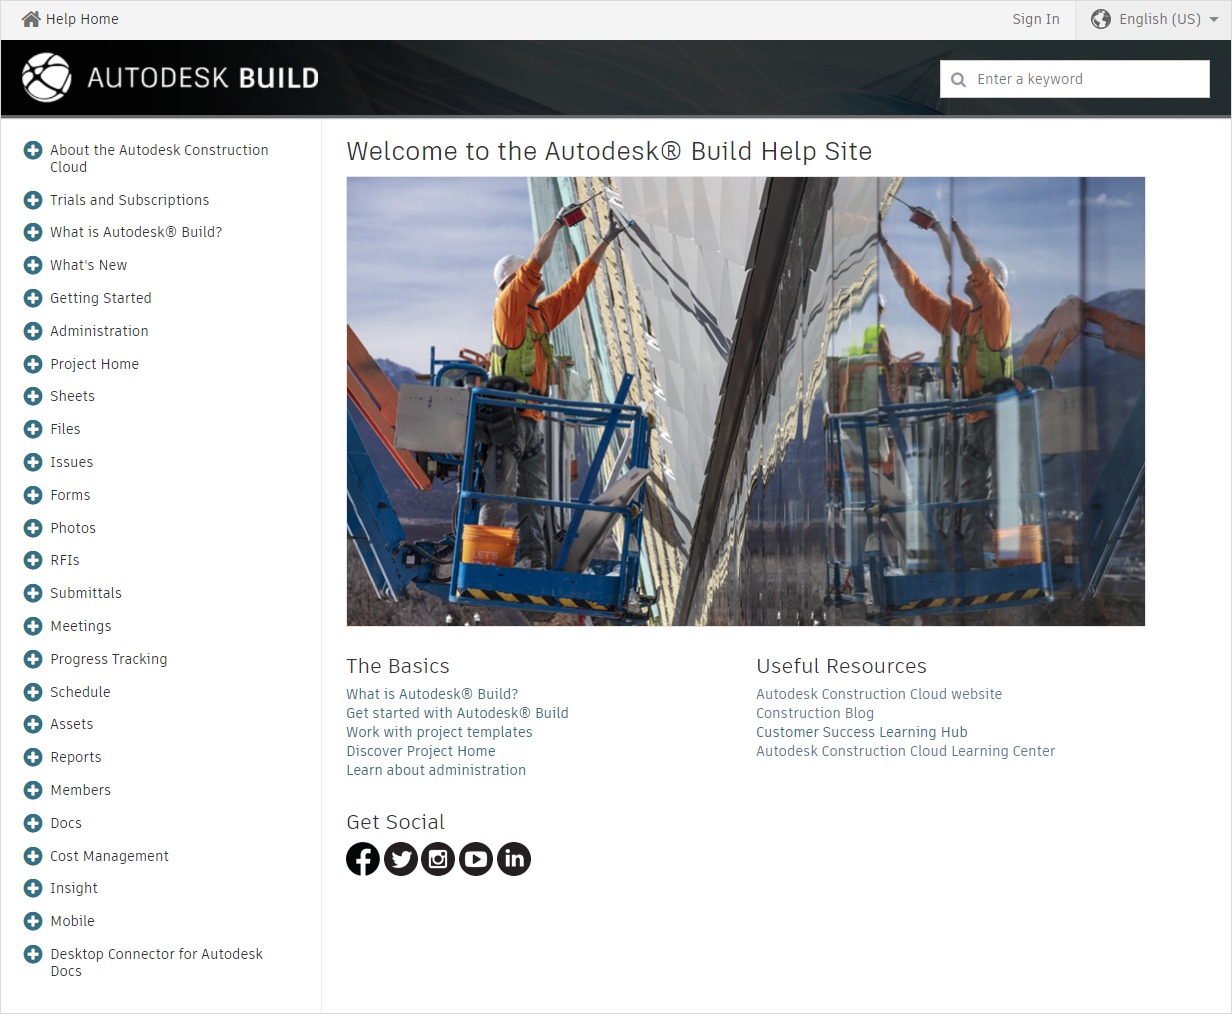Image resolution: width=1232 pixels, height=1014 pixels.
Task: Click the search magnifier icon
Action: pos(958,80)
